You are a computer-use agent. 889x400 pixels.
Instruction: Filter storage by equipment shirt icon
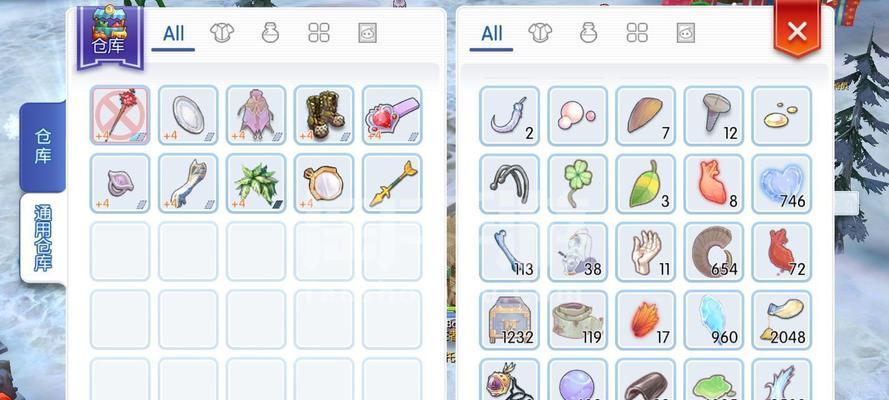(222, 33)
